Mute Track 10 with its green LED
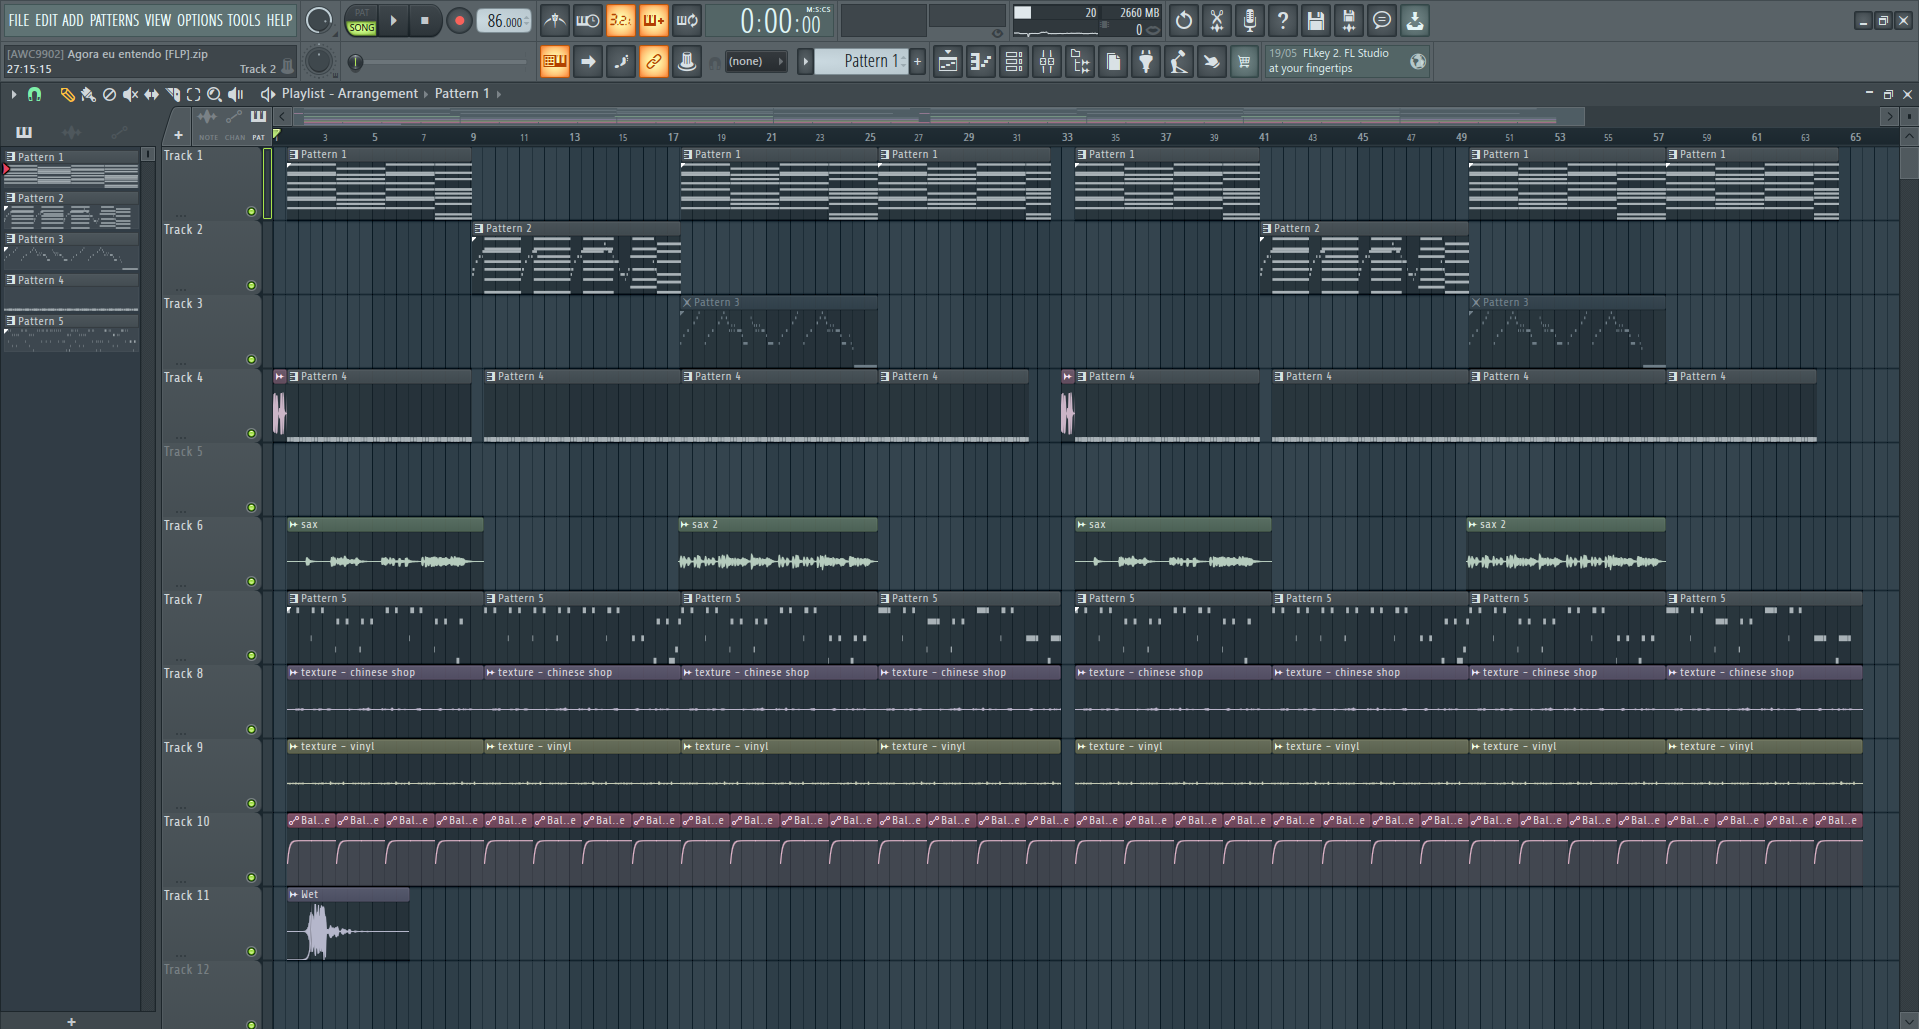This screenshot has width=1919, height=1029. [251, 877]
